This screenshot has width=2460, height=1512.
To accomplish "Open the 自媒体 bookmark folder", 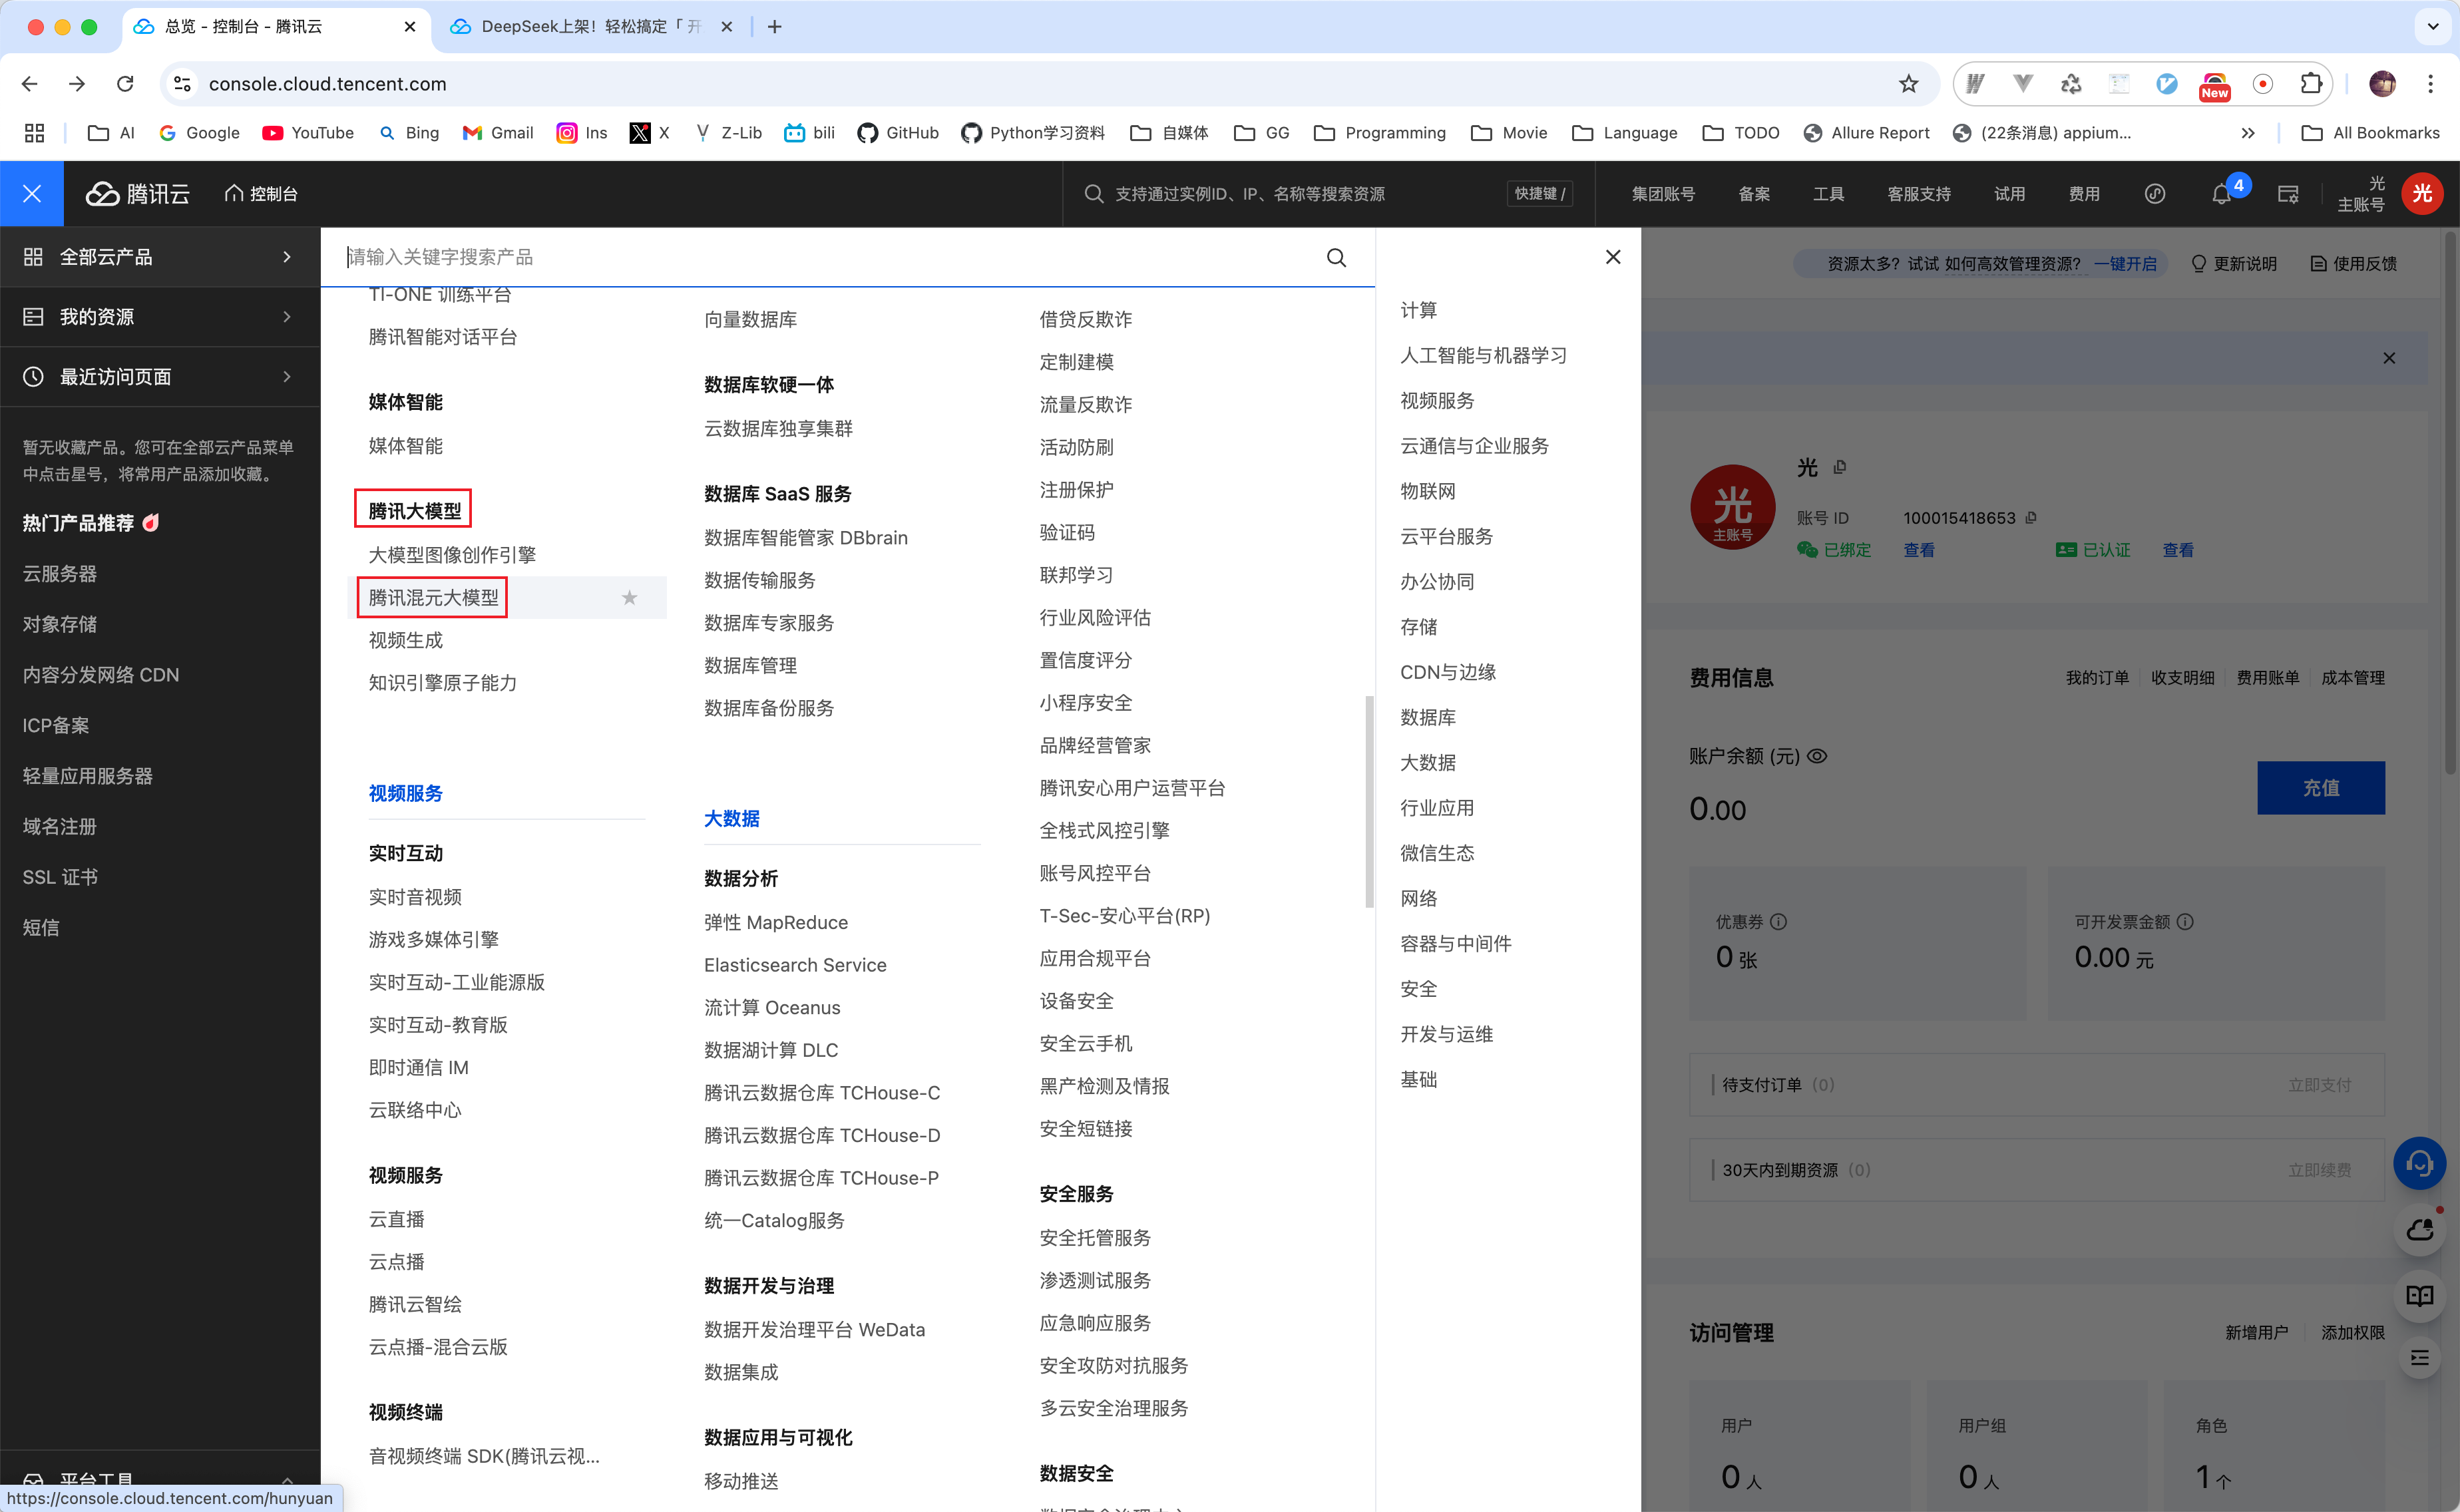I will [x=1169, y=133].
